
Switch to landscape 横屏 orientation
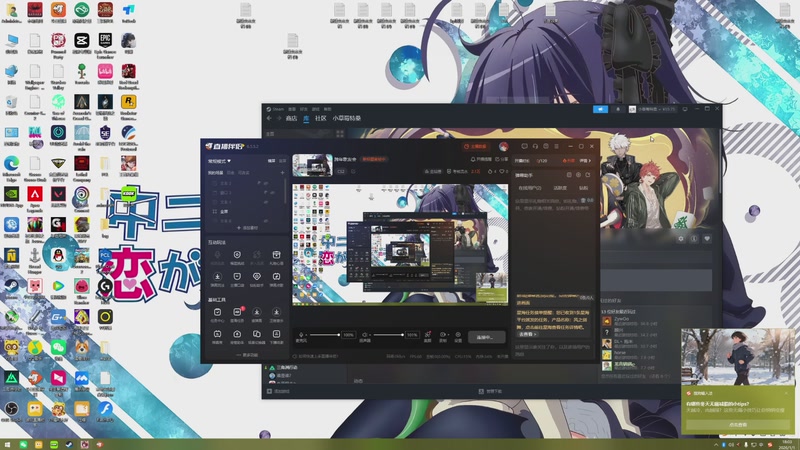pos(271,161)
